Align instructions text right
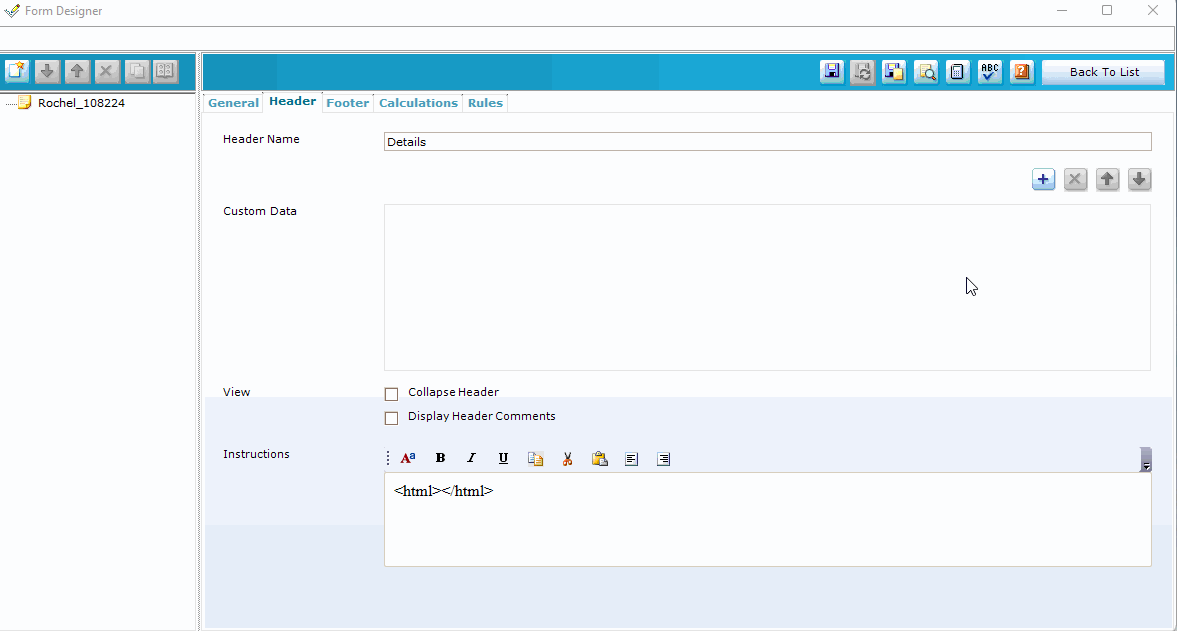The height and width of the screenshot is (631, 1177). [664, 458]
